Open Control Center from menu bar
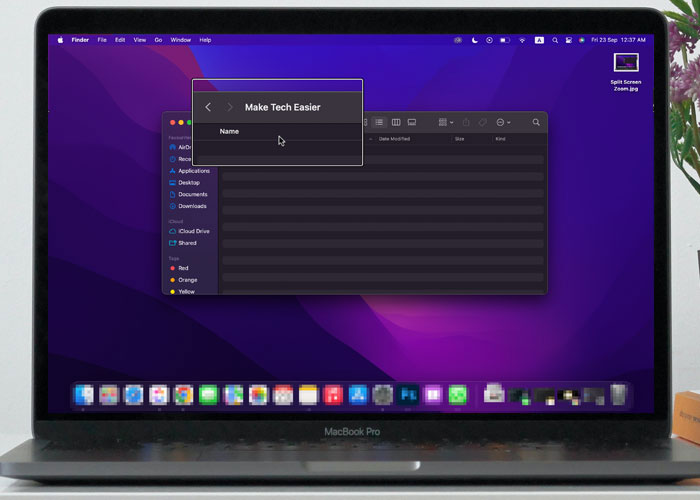 click(x=569, y=40)
